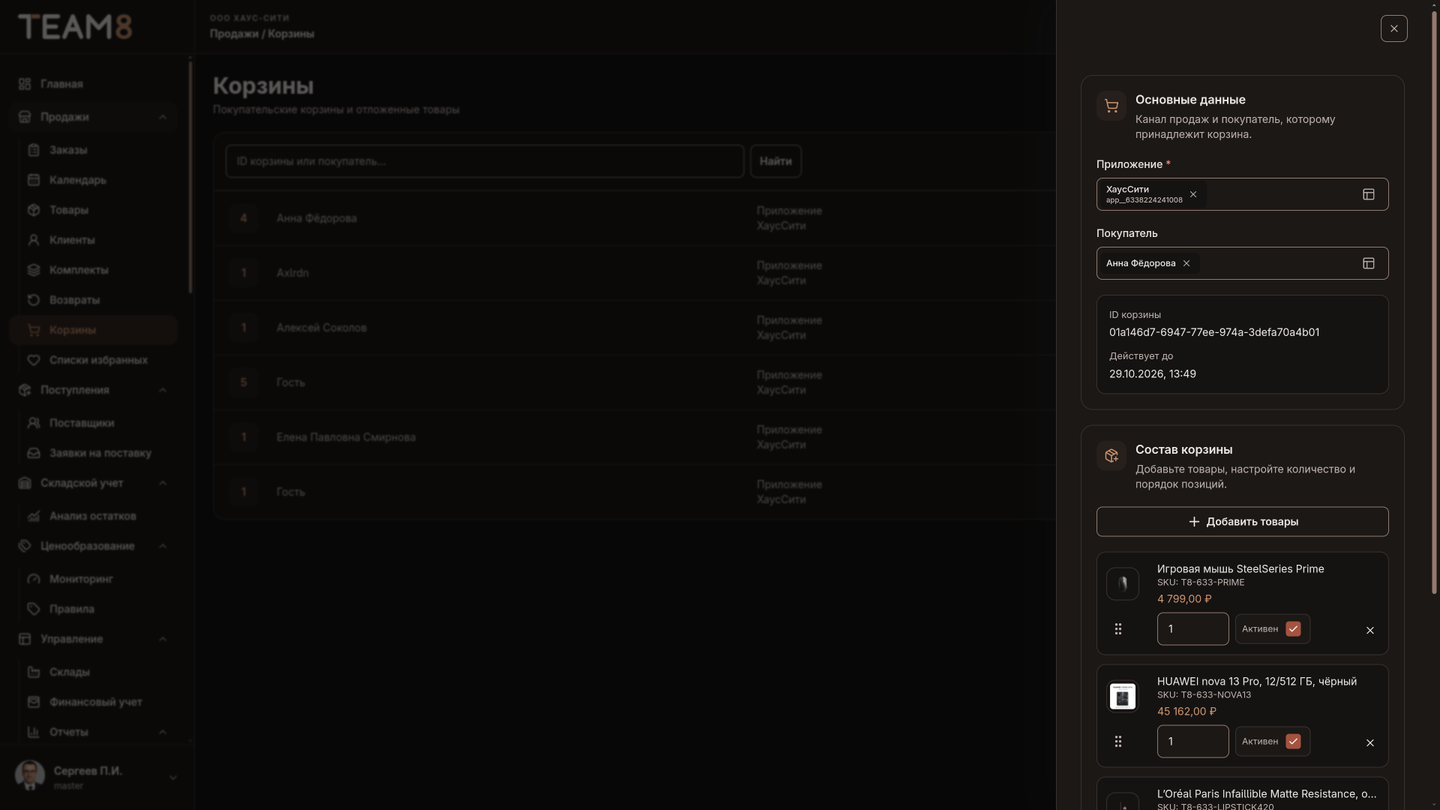Collapse the Ценообразование section
Screen dimensions: 1440x810
(162, 546)
